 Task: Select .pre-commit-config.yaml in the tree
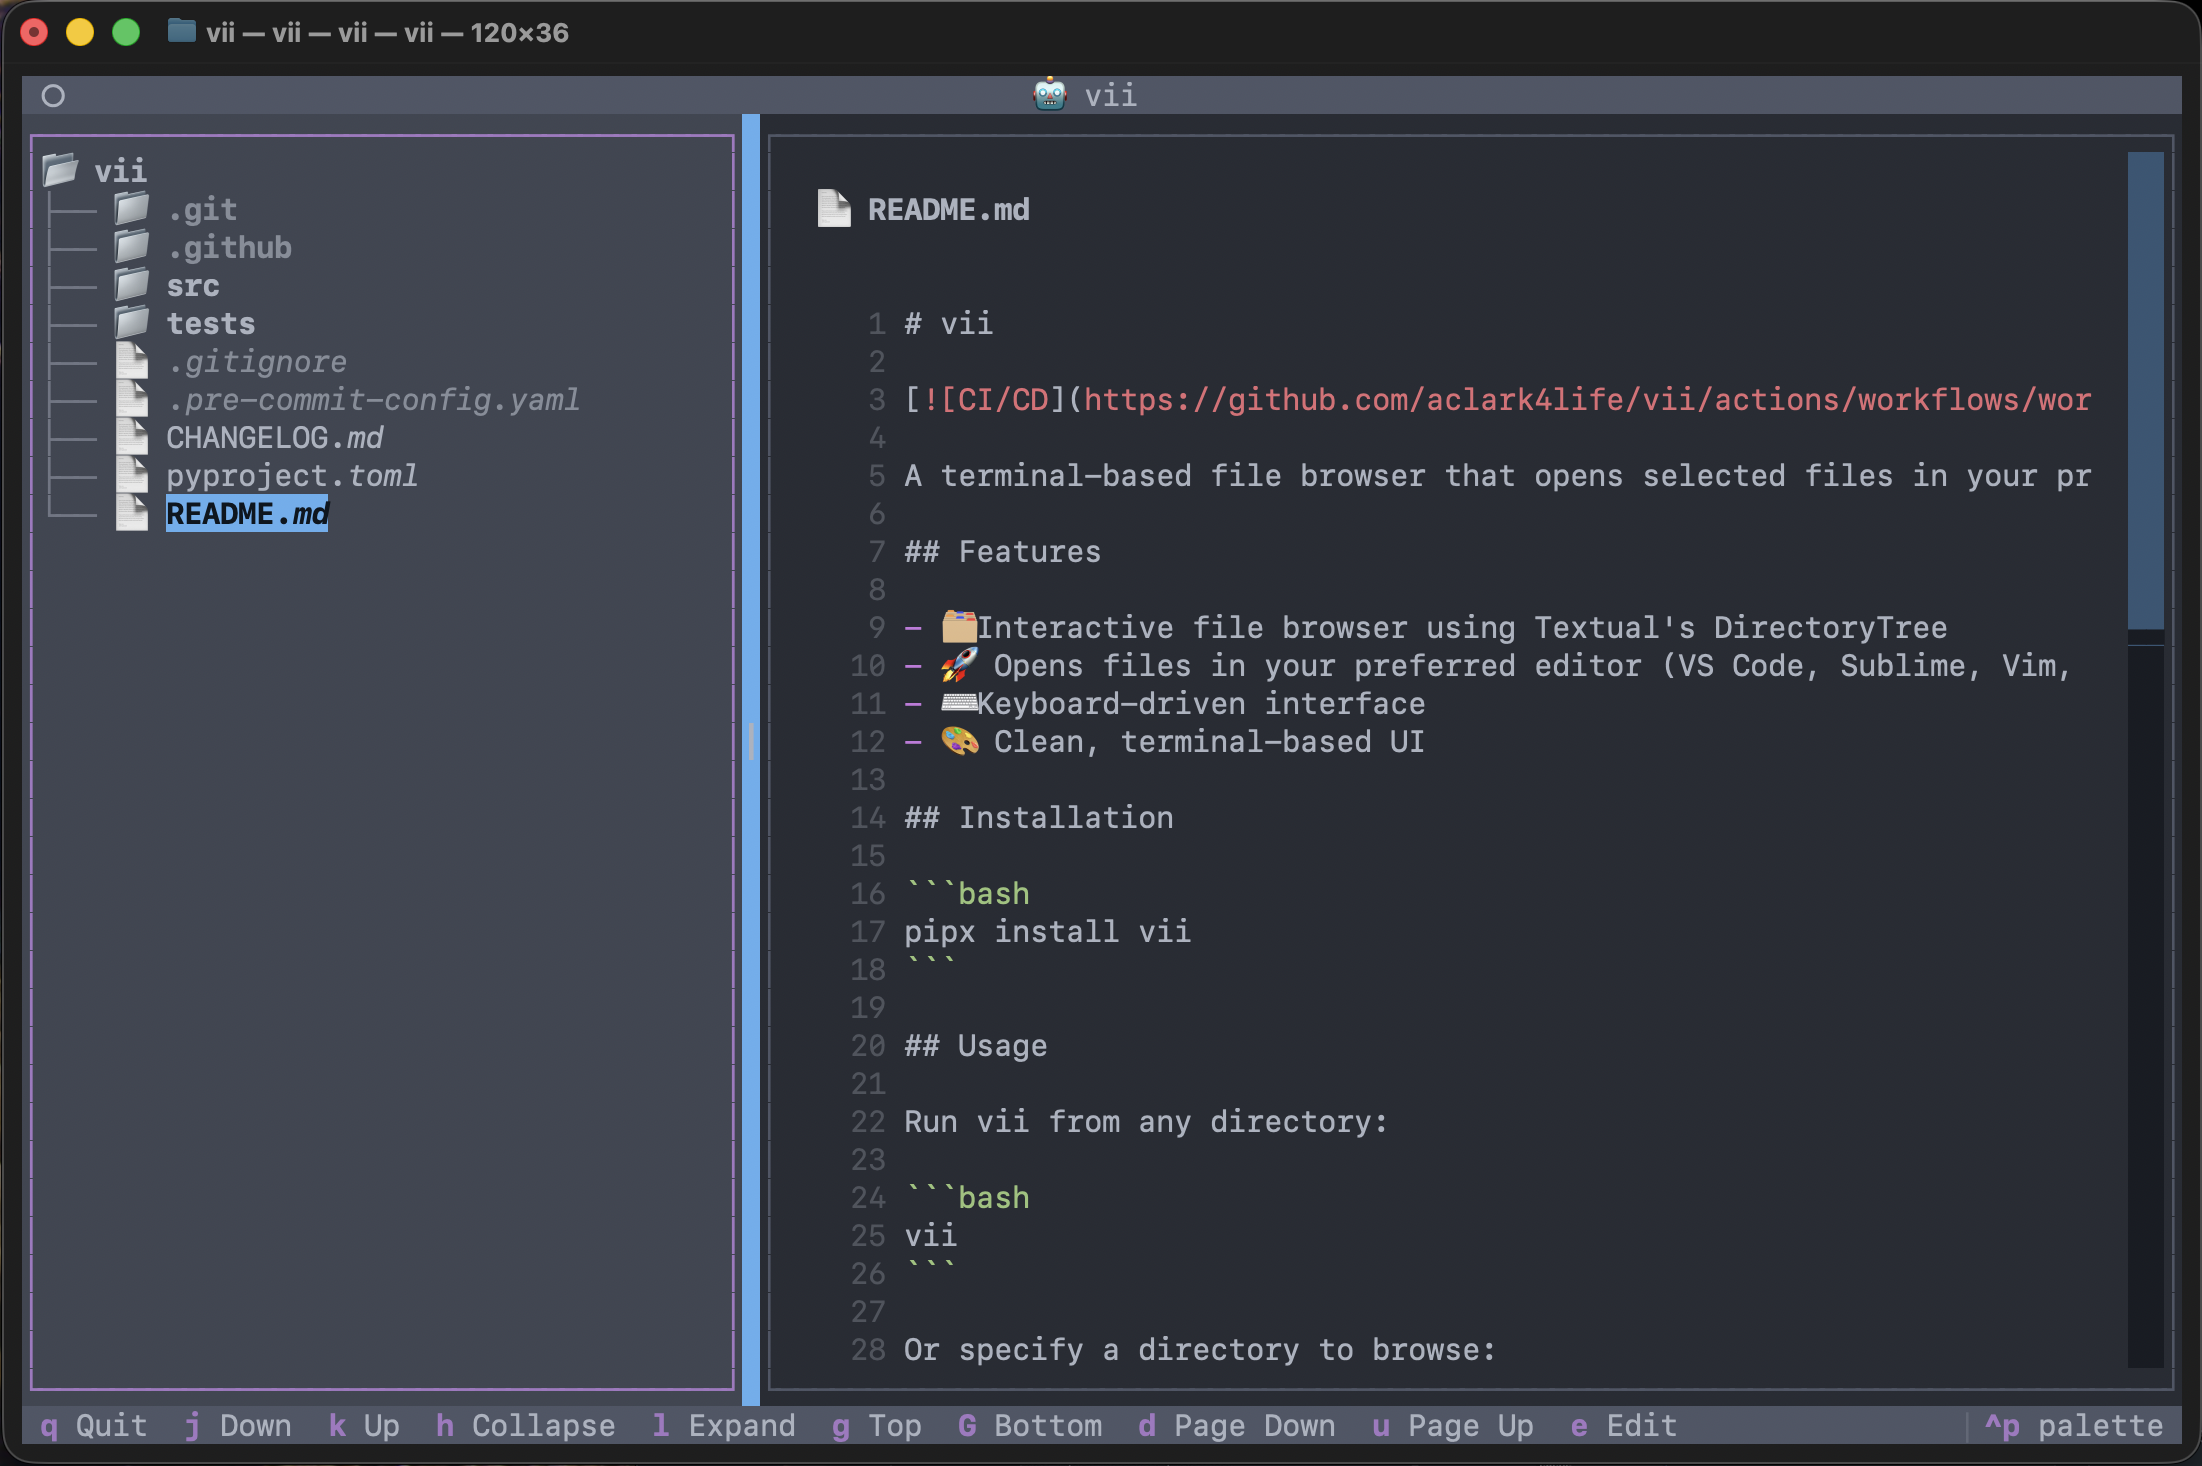click(373, 399)
